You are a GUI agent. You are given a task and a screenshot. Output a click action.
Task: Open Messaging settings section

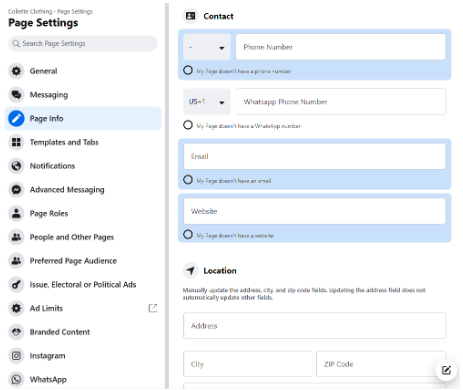83,95
